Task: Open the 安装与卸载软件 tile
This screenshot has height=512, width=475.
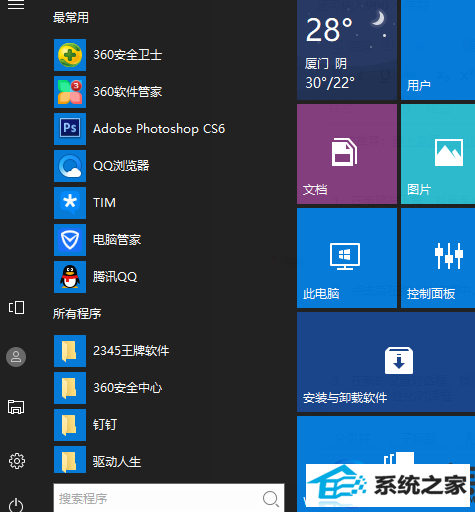Action: click(386, 362)
